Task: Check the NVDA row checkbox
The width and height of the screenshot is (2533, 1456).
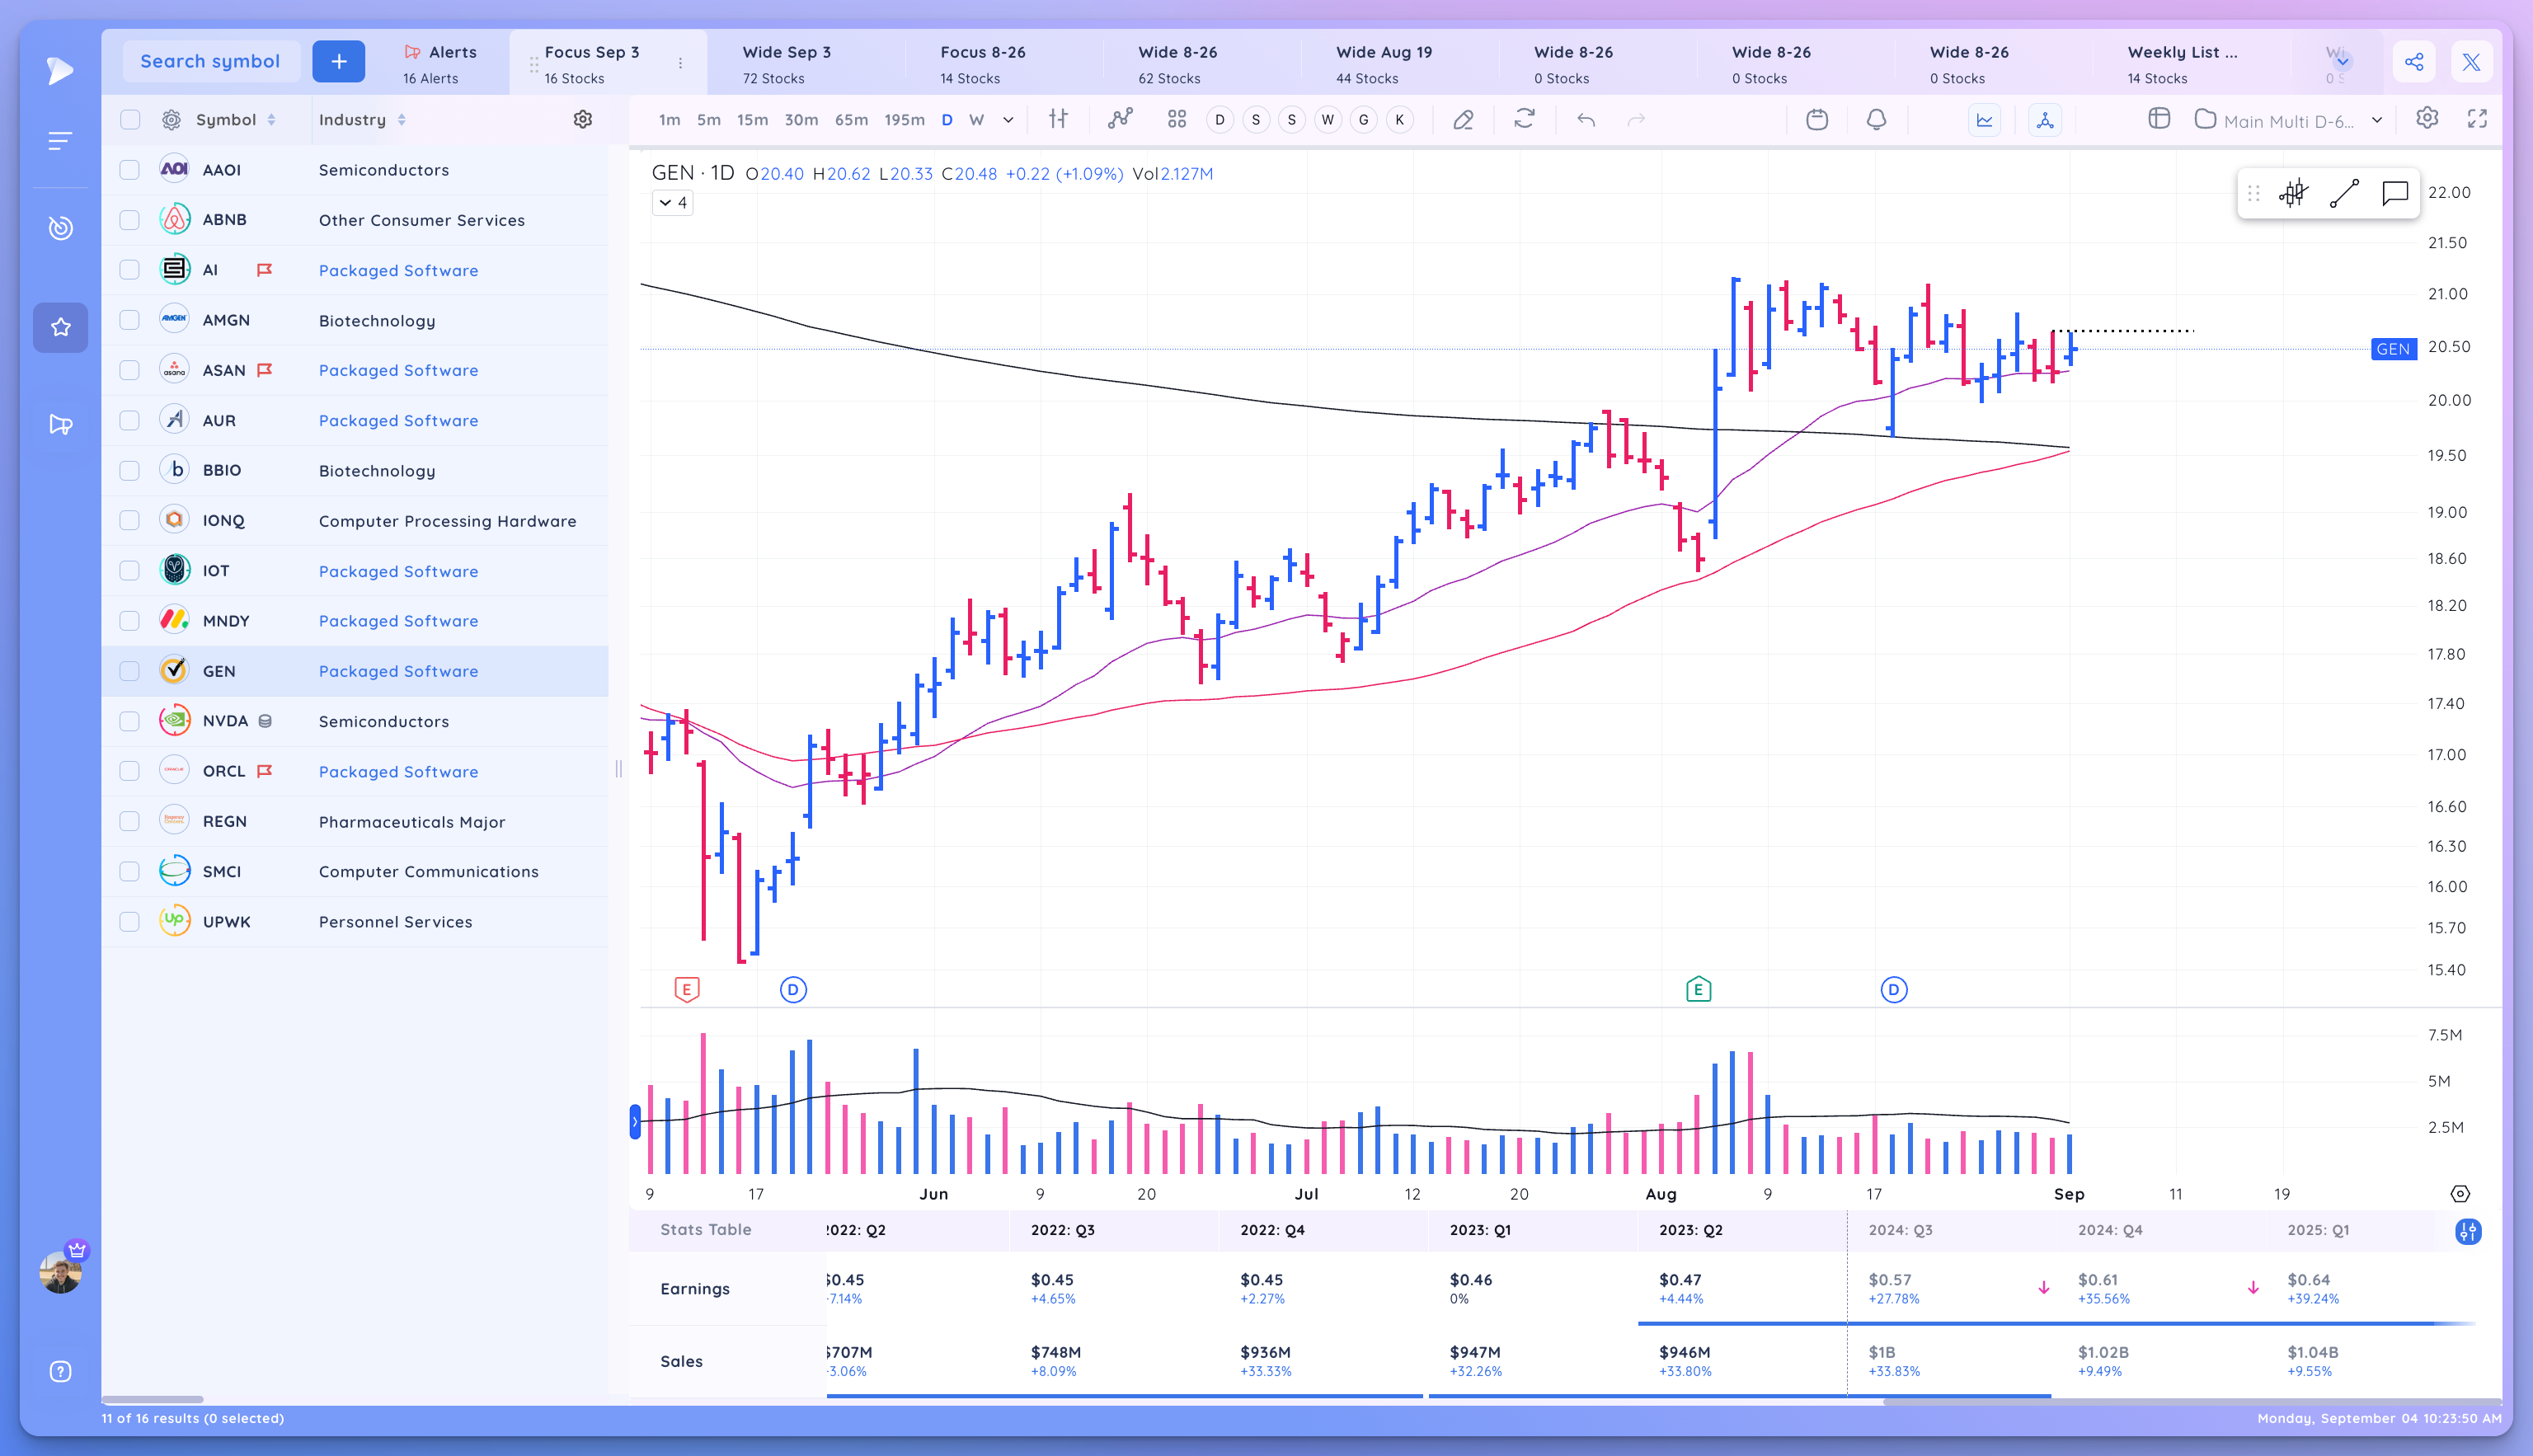Action: pos(129,721)
